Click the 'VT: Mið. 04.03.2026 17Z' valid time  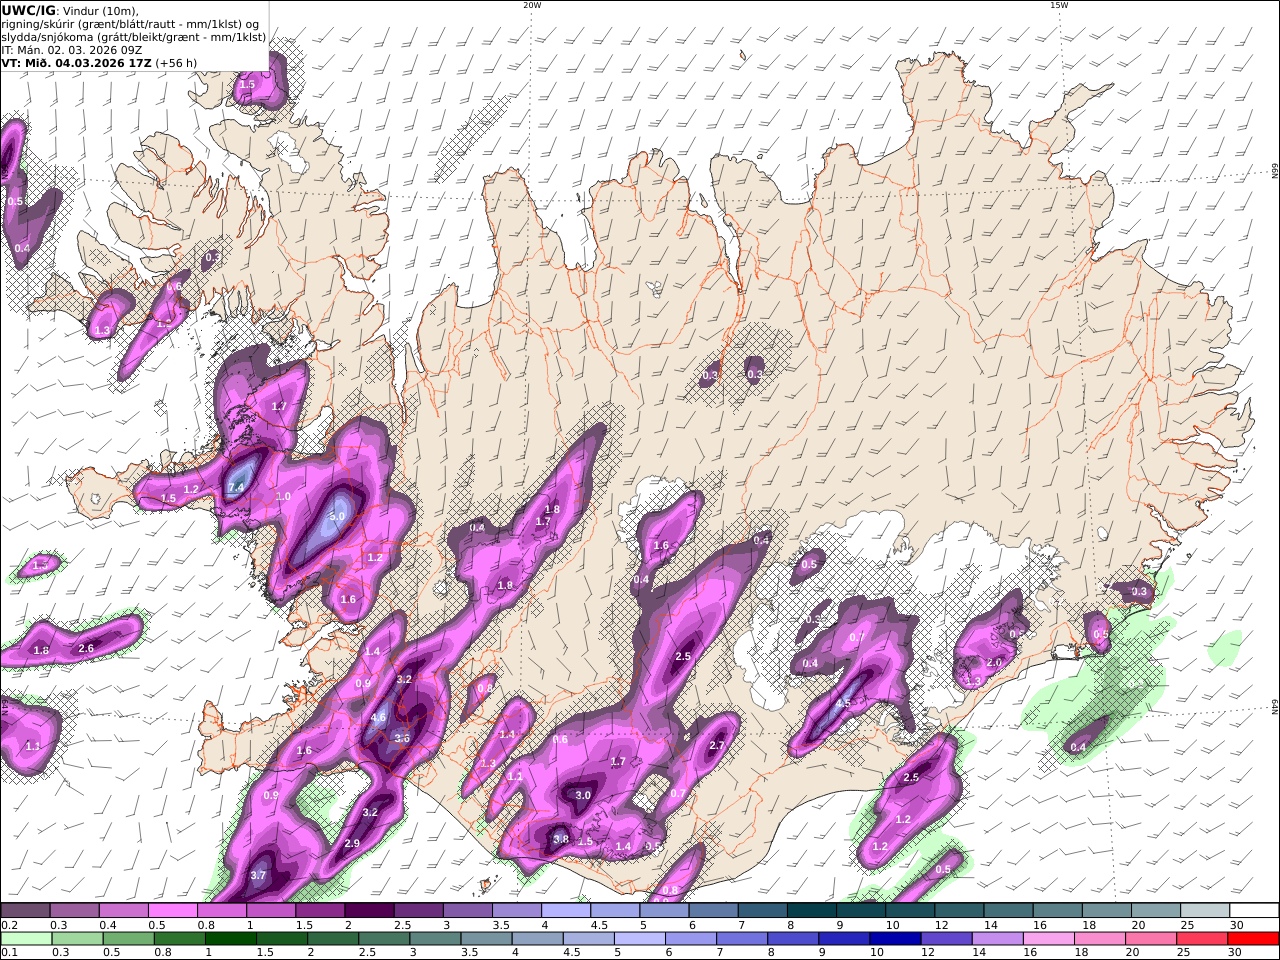coord(76,62)
